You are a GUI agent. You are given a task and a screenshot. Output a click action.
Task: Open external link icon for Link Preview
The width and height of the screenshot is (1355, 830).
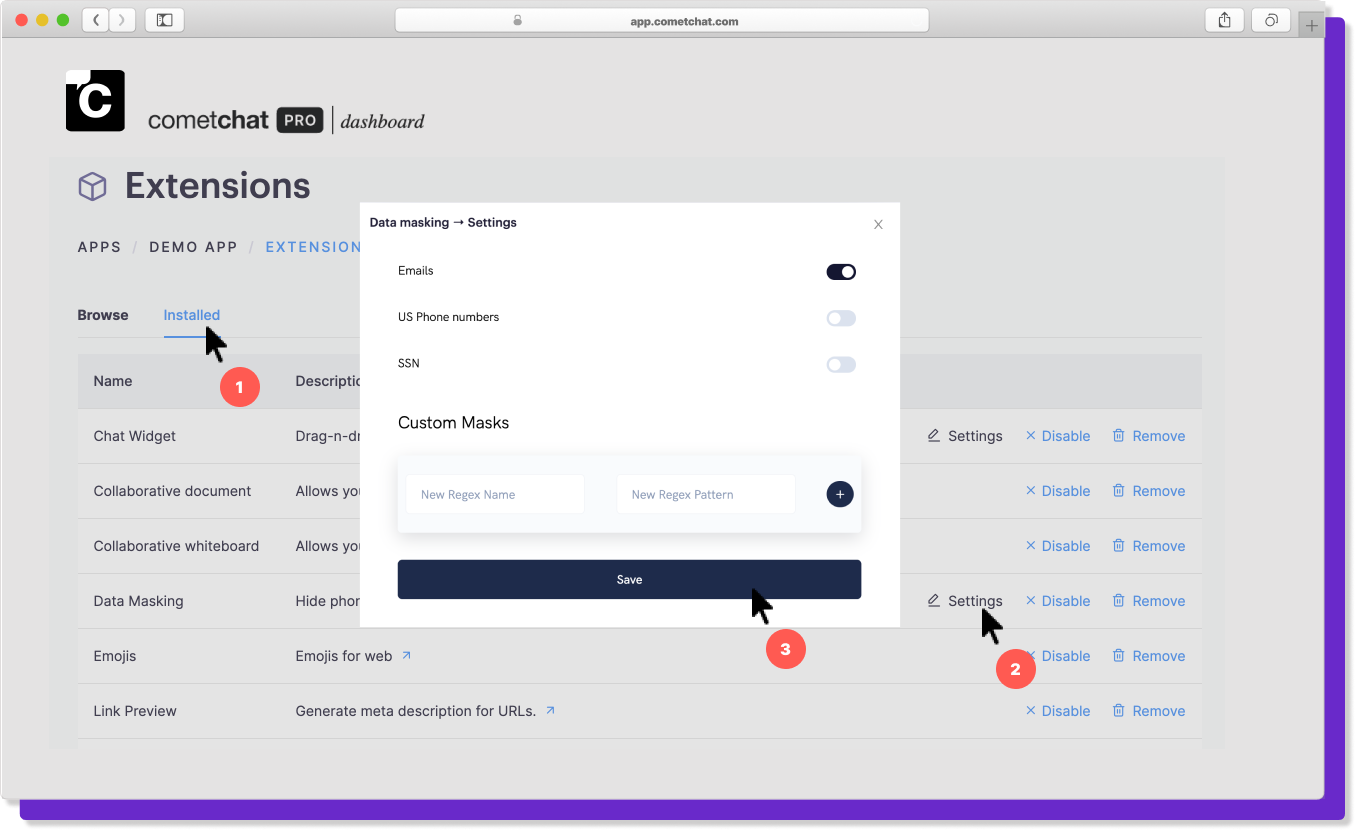point(551,711)
